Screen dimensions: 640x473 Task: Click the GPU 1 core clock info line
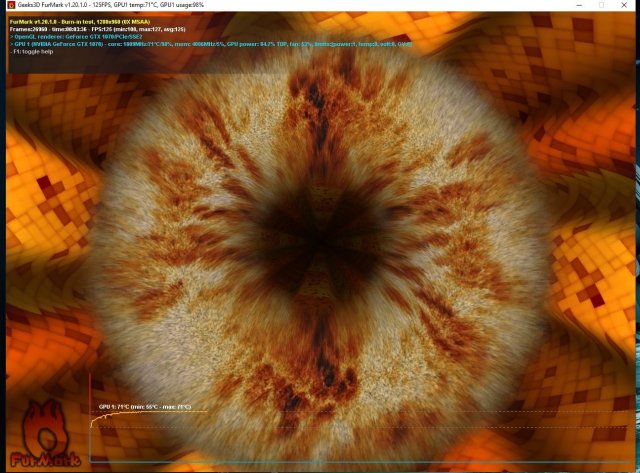(150, 45)
